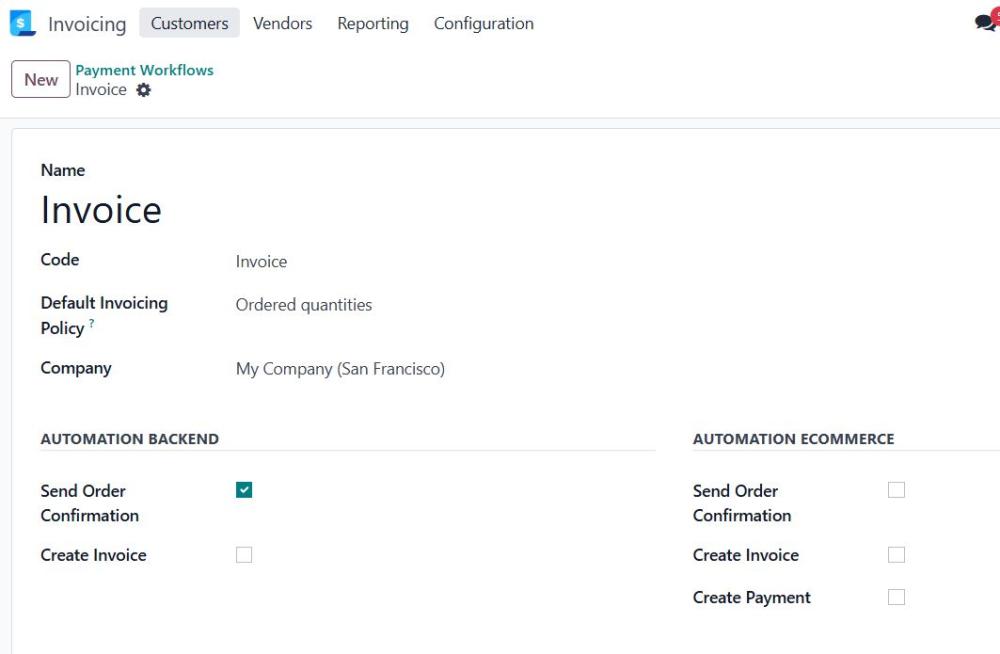
Task: Open the gear actions menu beside Invoice
Action: tap(144, 90)
